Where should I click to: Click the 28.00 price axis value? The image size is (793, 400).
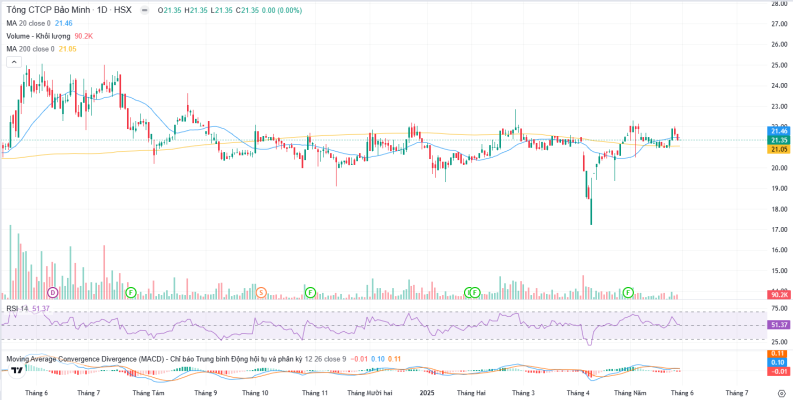pyautogui.click(x=779, y=3)
